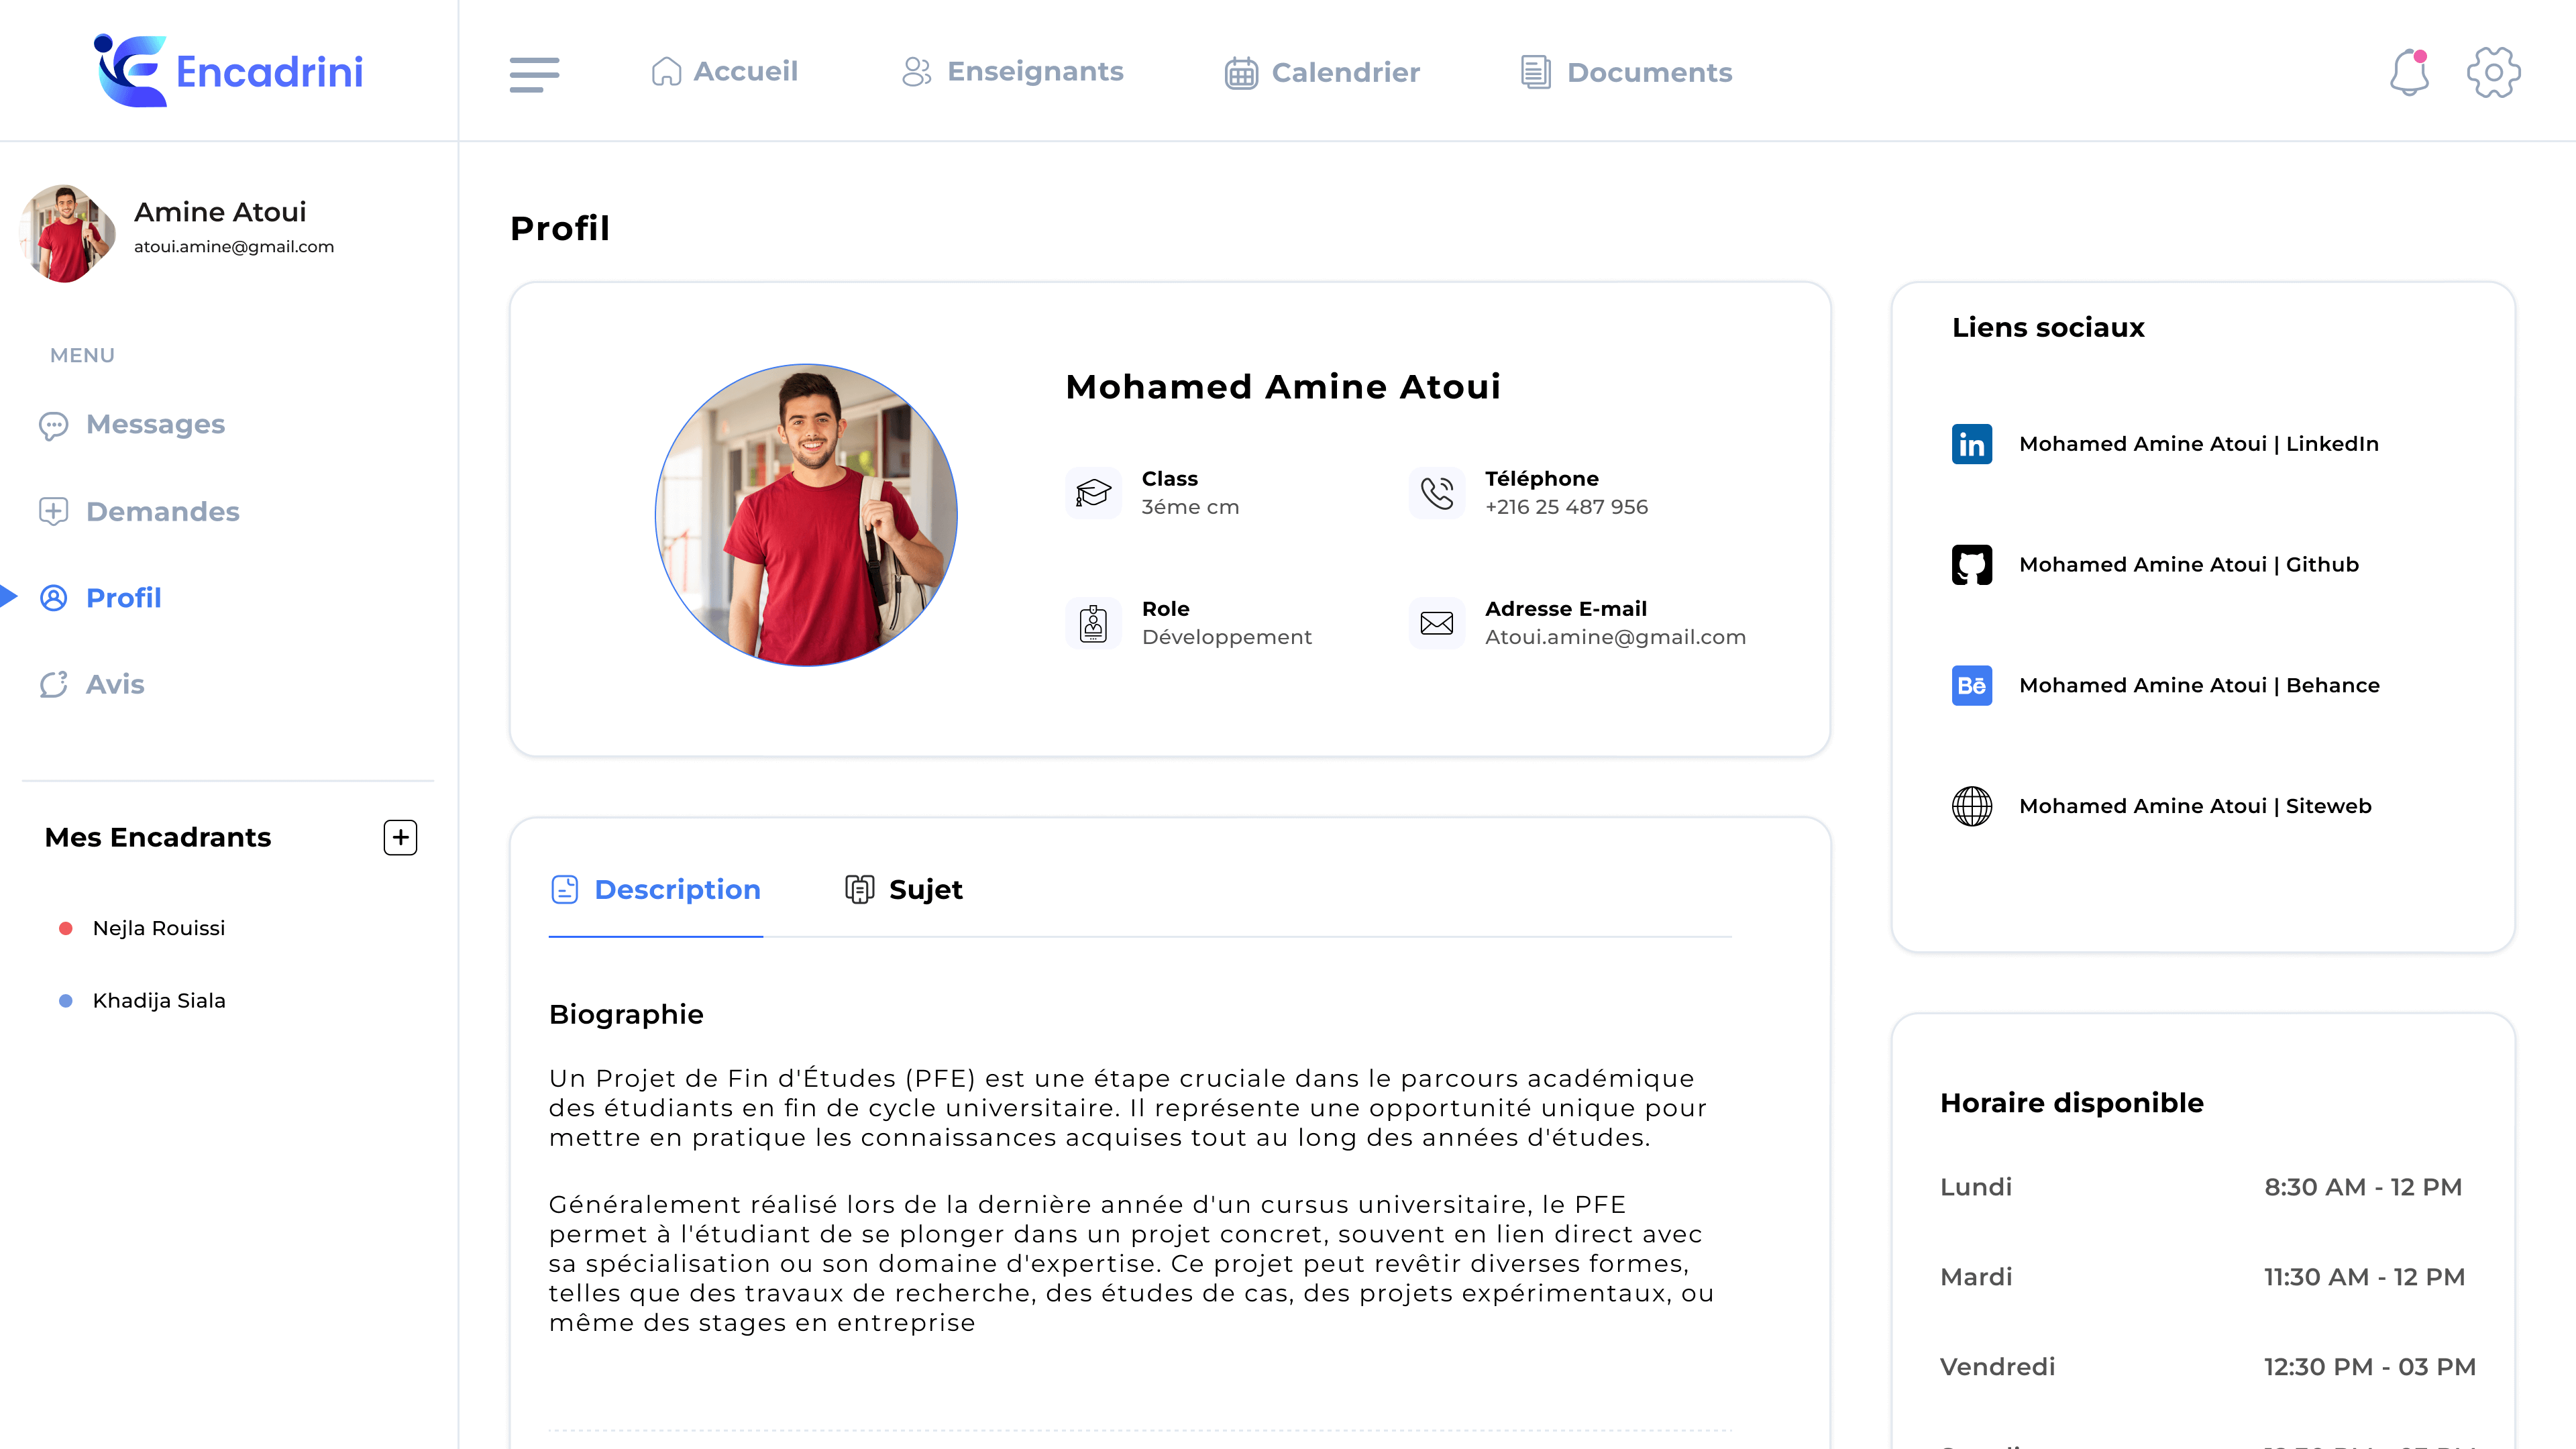Click the Class graduation cap icon

(x=1093, y=492)
